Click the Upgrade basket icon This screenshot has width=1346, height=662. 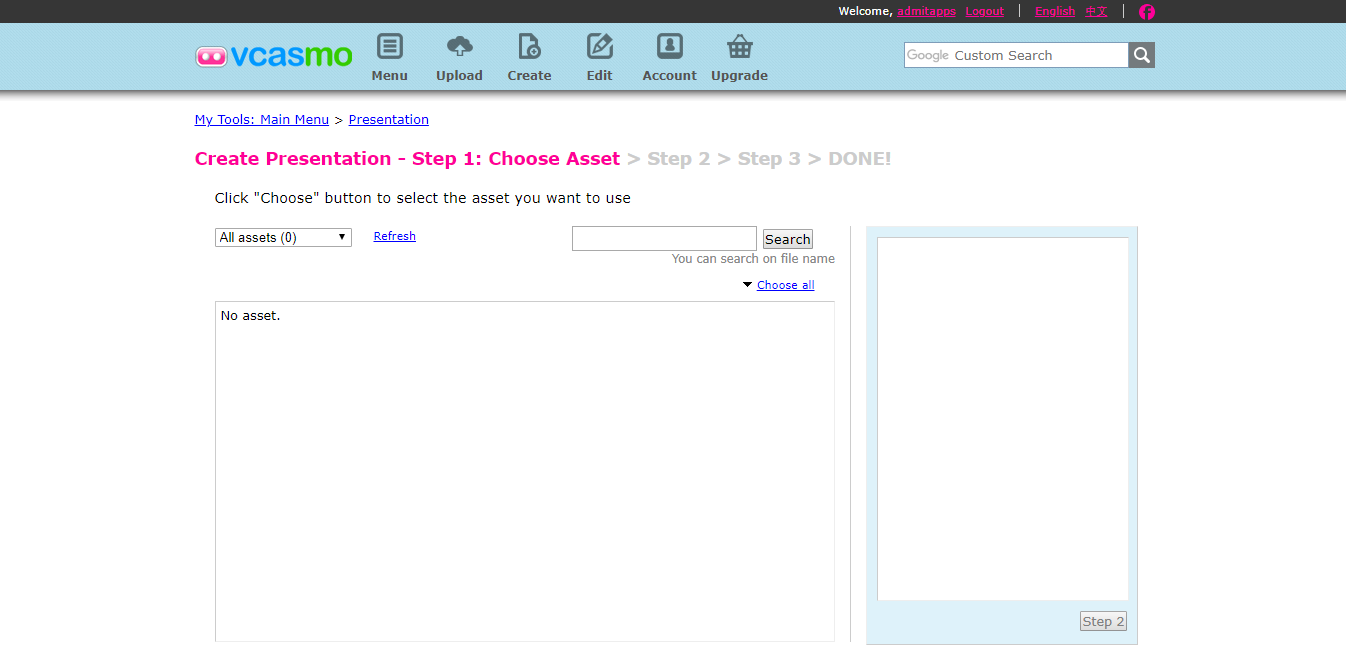pos(739,46)
